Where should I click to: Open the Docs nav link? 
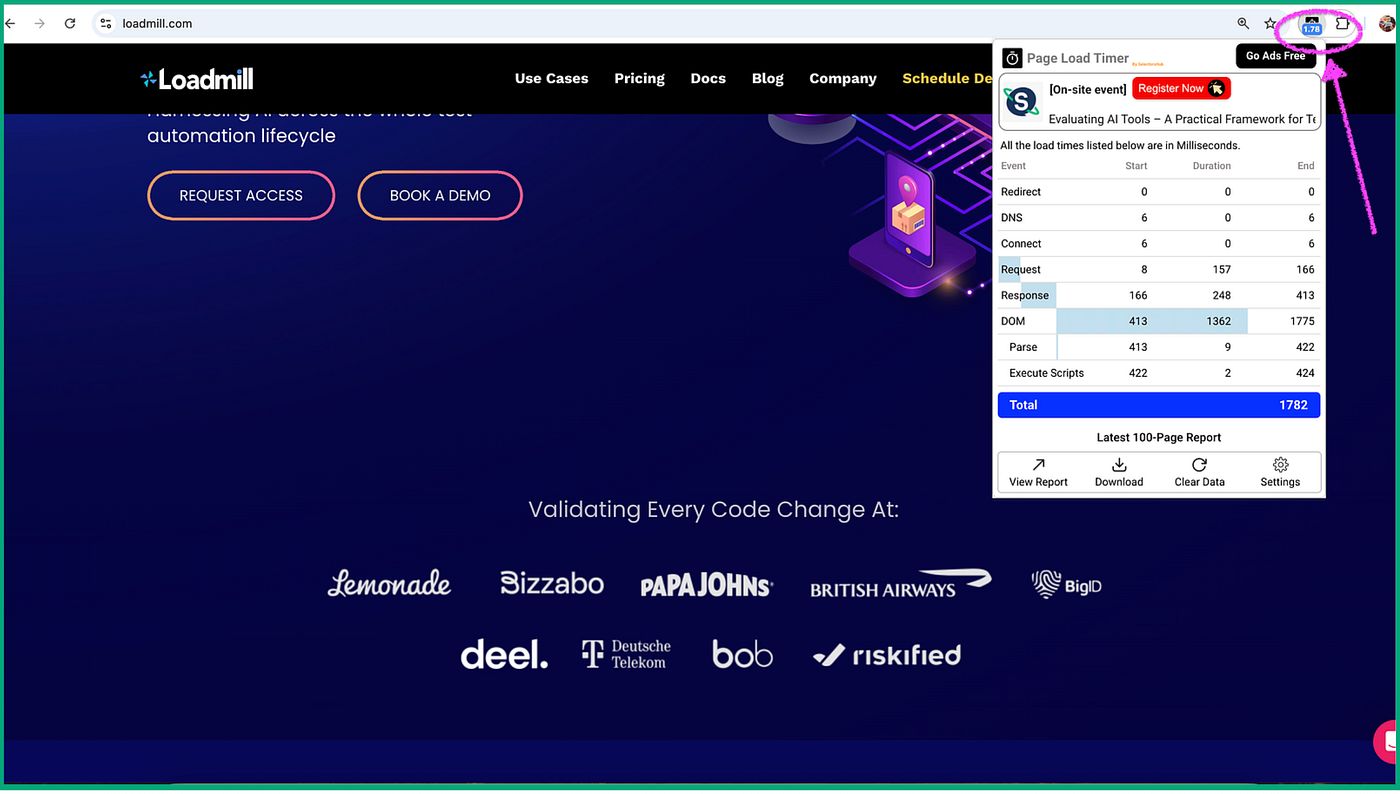(708, 78)
